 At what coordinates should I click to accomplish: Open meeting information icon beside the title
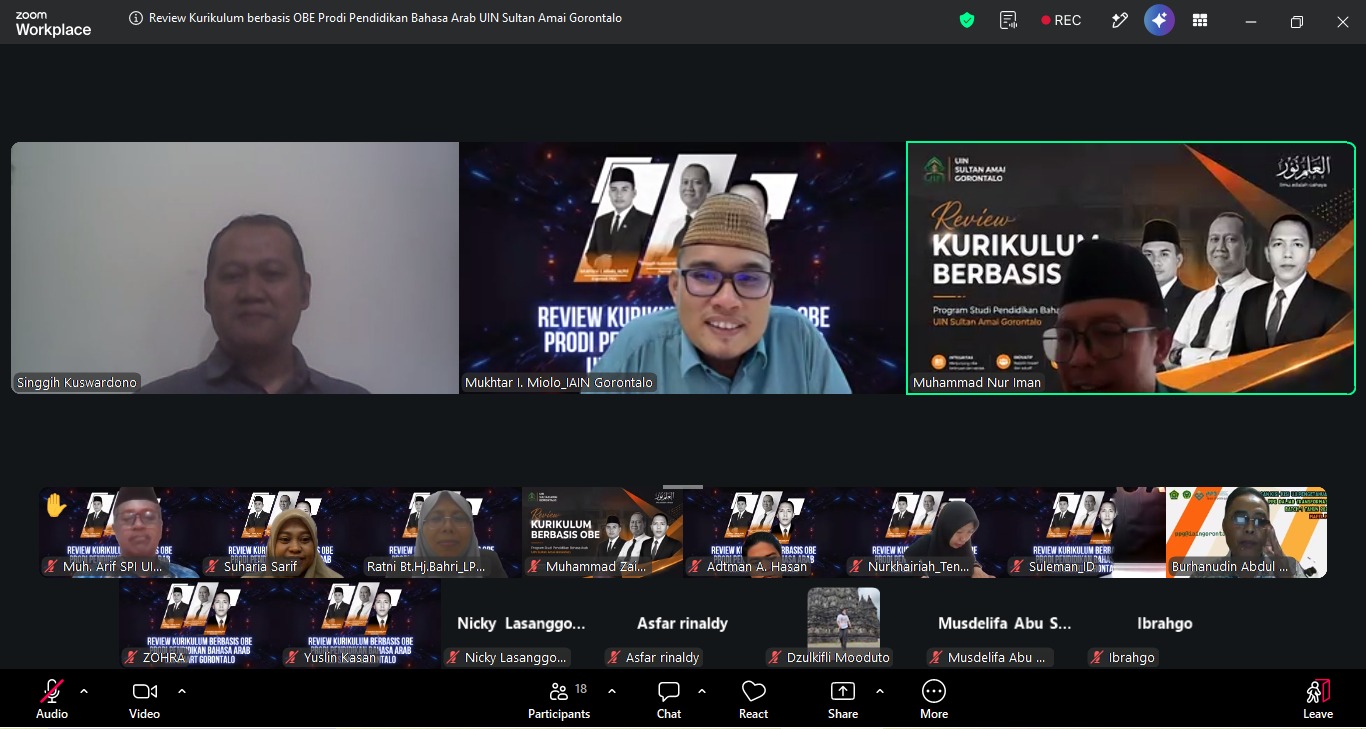point(136,18)
